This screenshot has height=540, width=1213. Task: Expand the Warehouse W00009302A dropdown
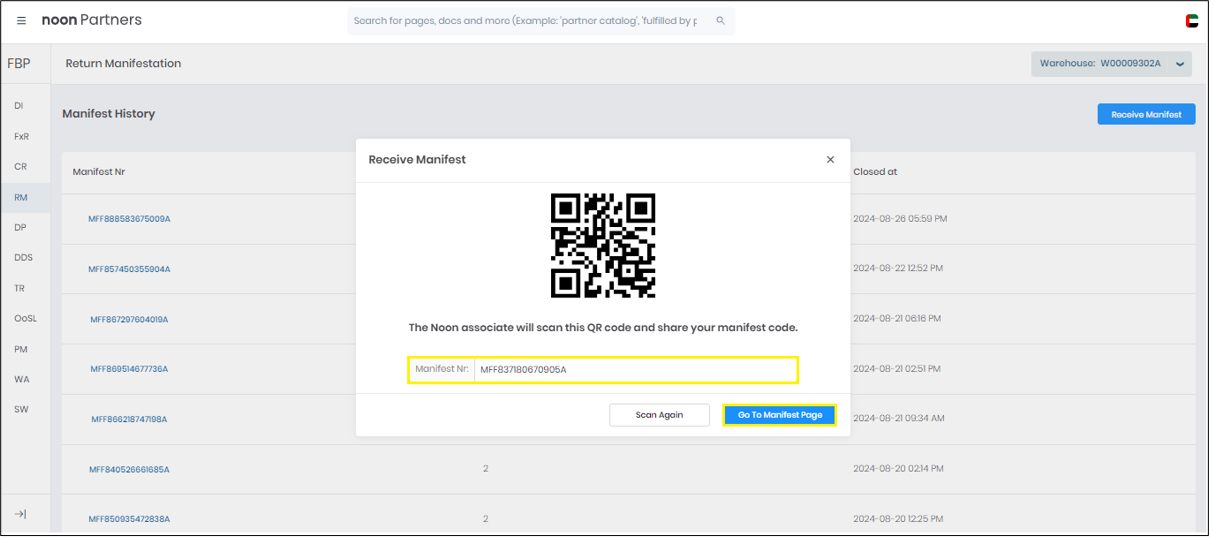click(x=1111, y=64)
